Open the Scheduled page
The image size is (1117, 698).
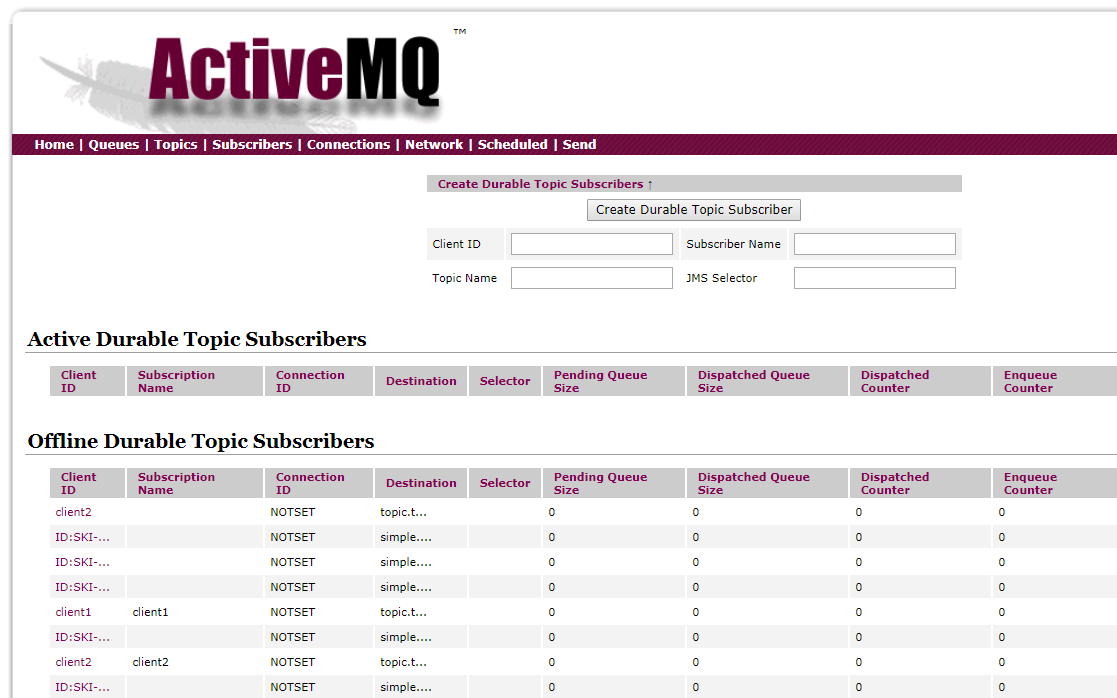[x=512, y=144]
